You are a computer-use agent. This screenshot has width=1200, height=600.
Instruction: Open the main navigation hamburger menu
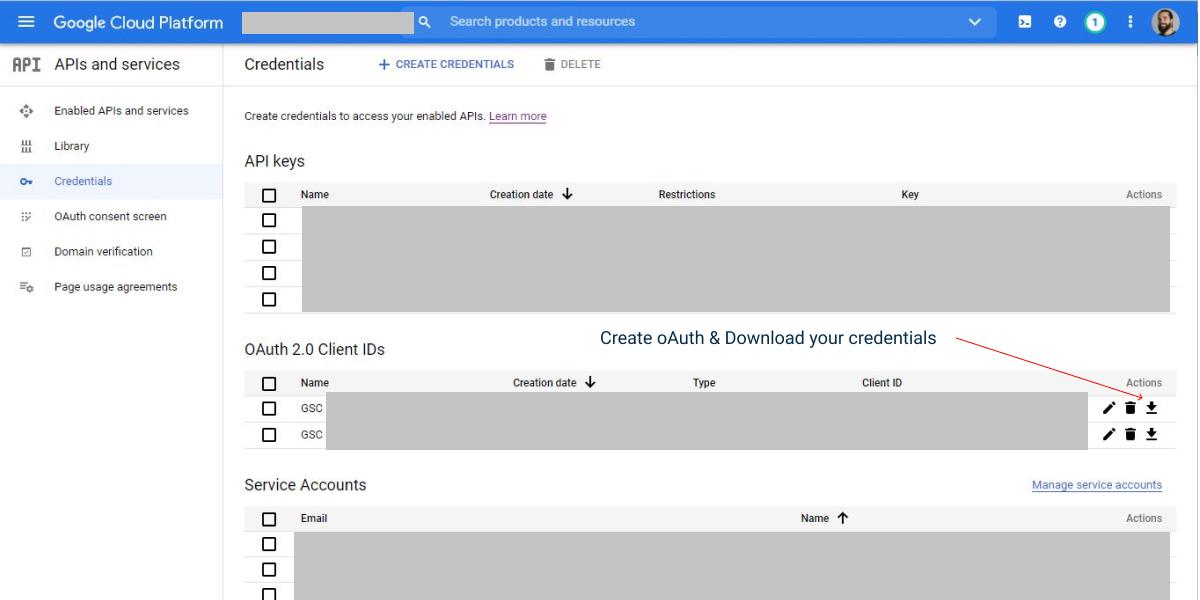click(27, 22)
